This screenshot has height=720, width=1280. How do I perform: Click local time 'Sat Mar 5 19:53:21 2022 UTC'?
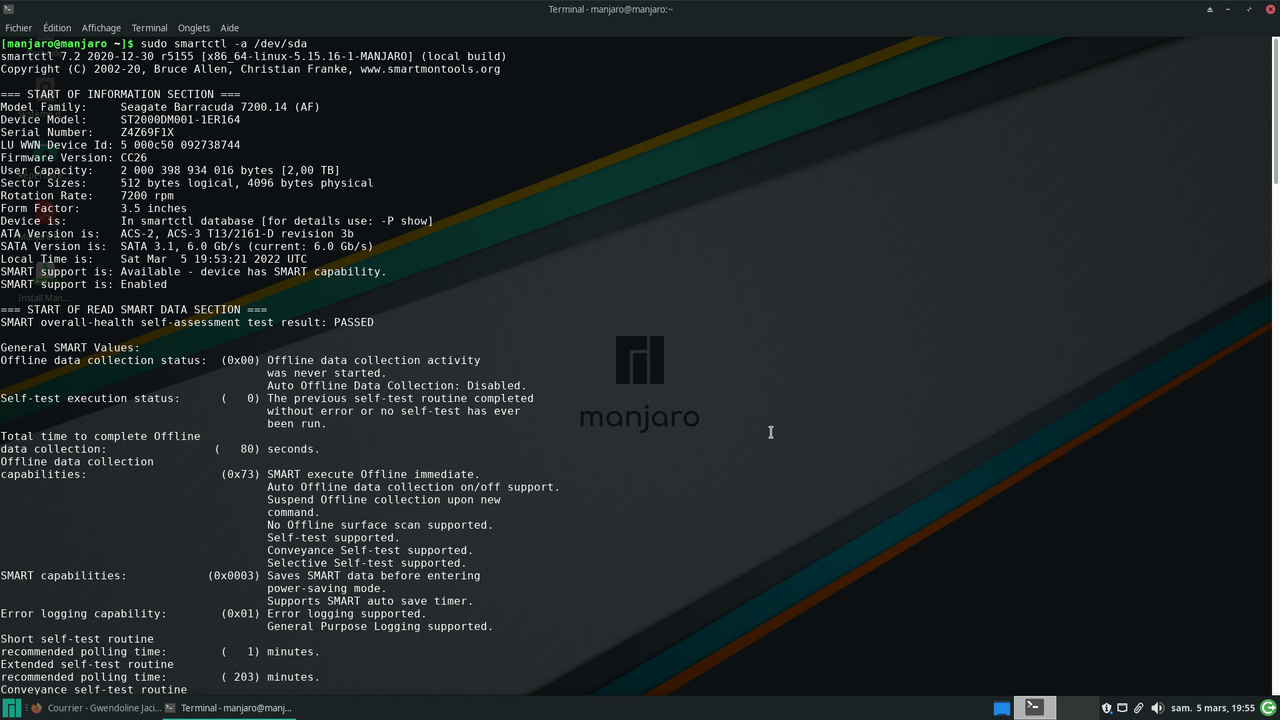(x=214, y=259)
